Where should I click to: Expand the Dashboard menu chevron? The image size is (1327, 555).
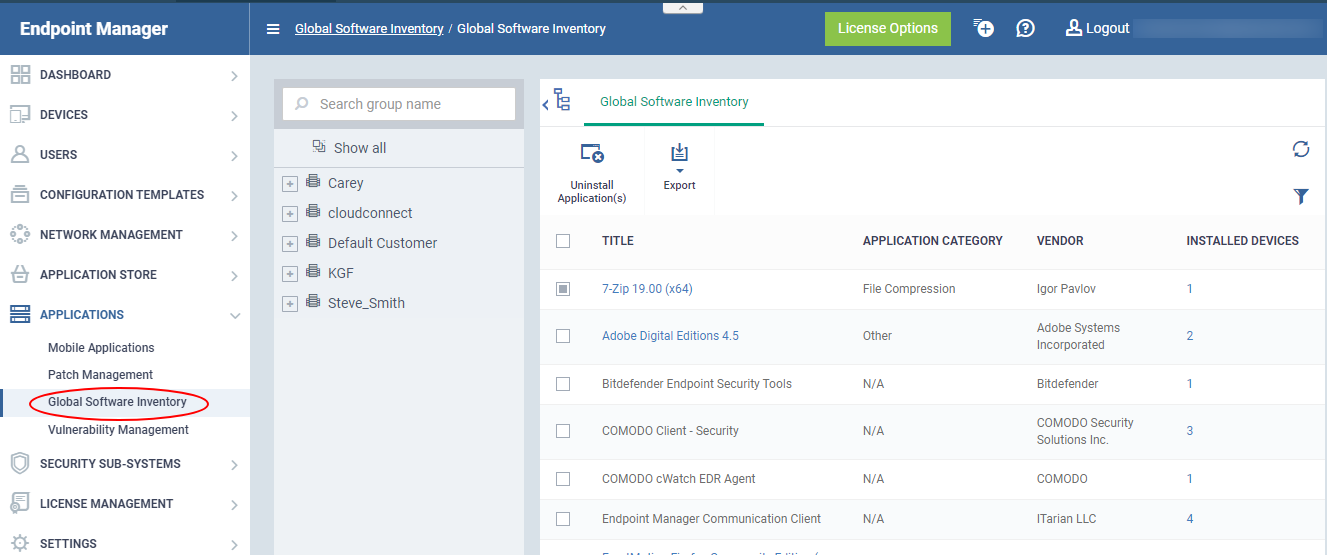[234, 75]
